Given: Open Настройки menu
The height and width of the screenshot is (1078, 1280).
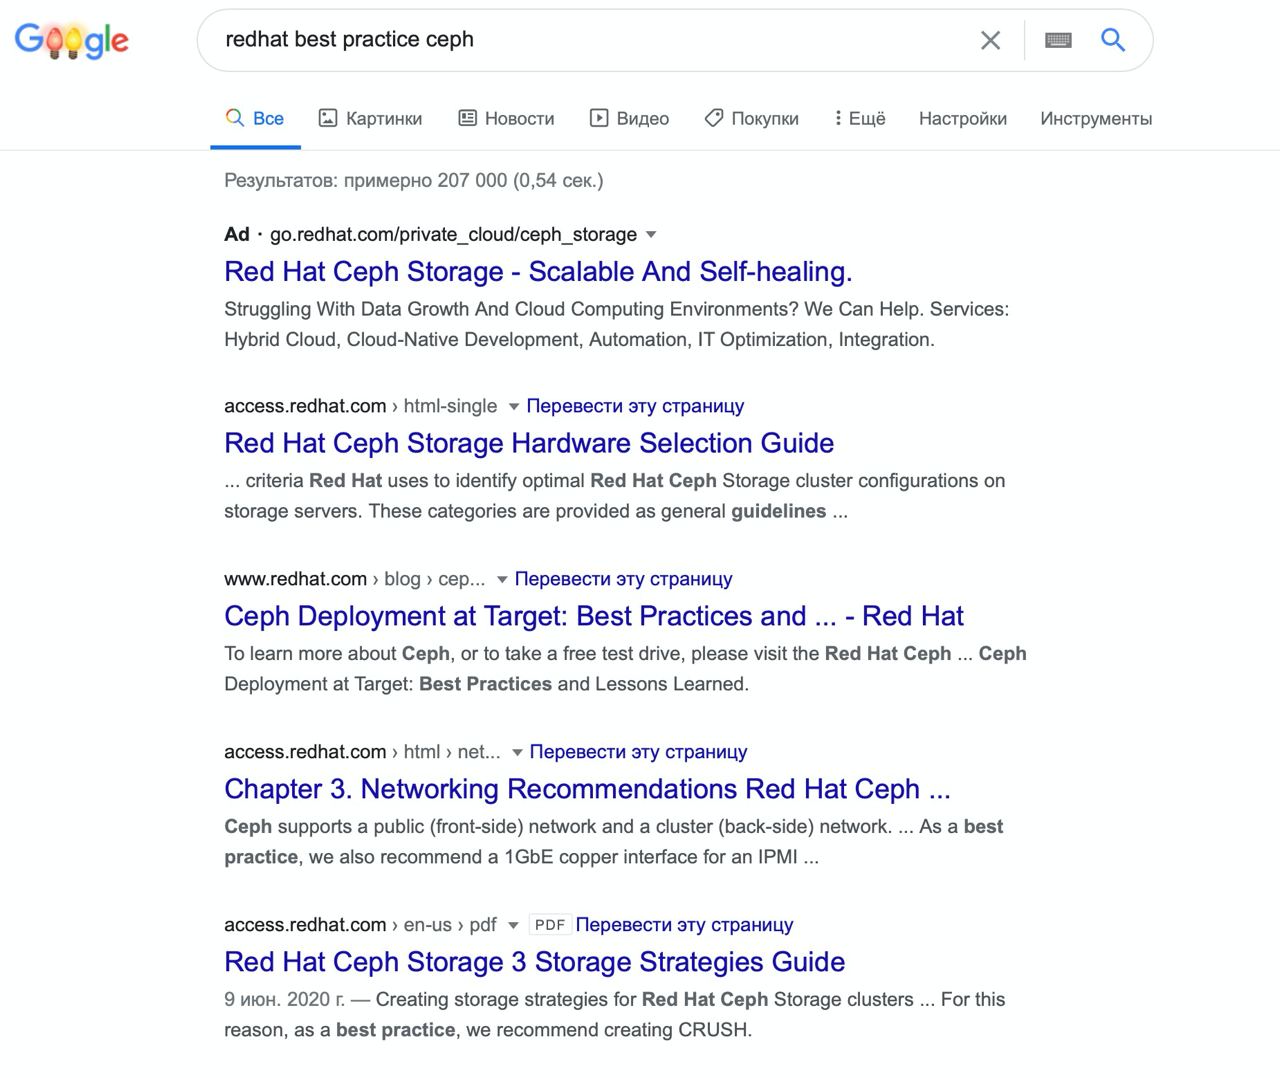Looking at the screenshot, I should point(963,118).
